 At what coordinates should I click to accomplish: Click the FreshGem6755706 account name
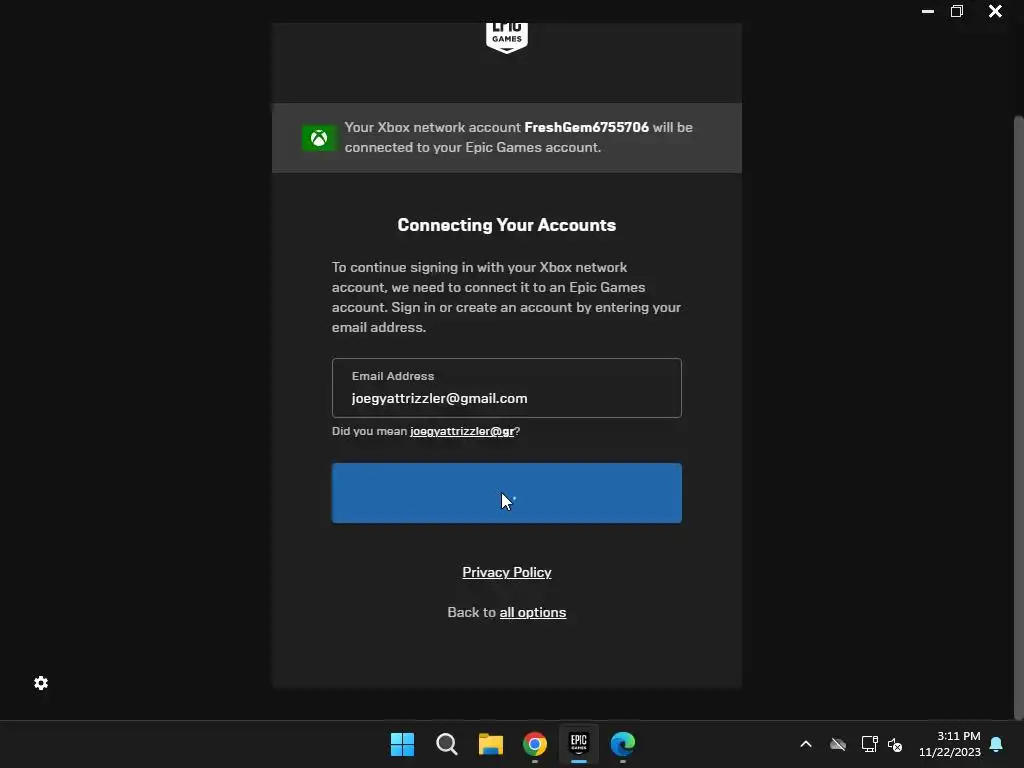point(586,127)
